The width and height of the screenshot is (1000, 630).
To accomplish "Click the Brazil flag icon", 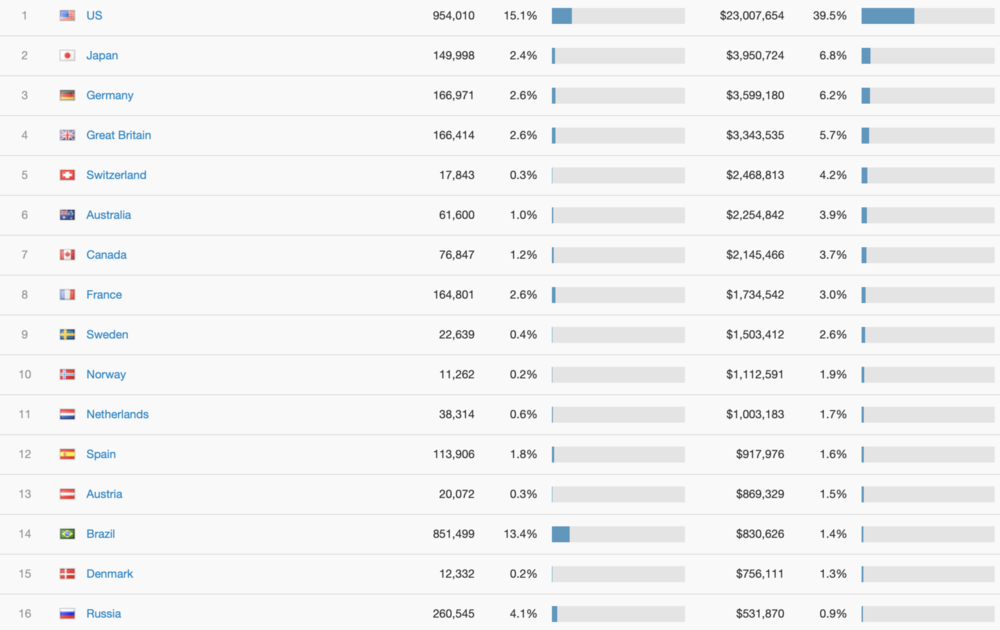I will [x=67, y=534].
